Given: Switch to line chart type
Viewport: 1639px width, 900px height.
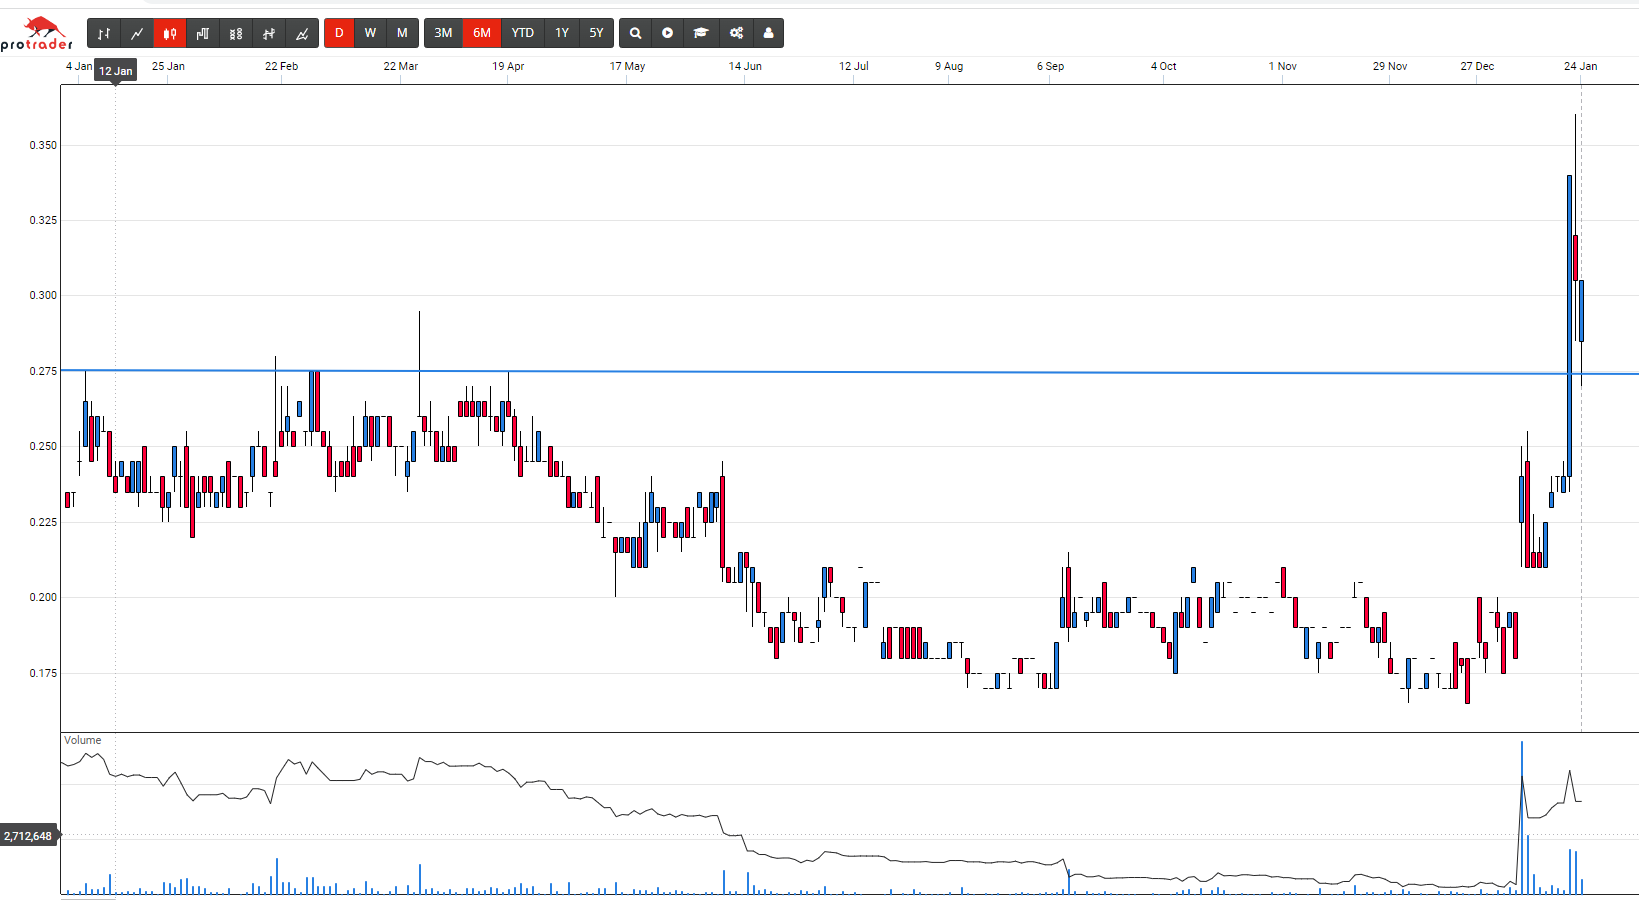Looking at the screenshot, I should tap(137, 33).
